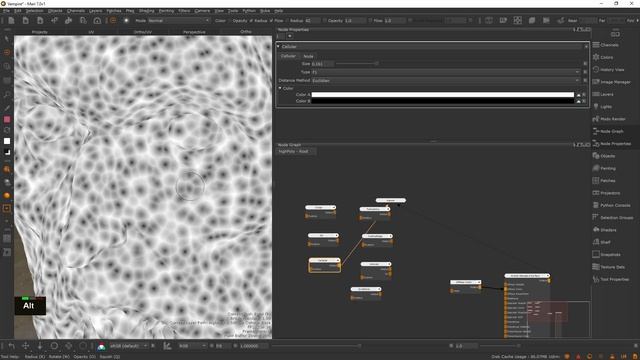Click the node graph breadcrumb tab
The height and width of the screenshot is (360, 640).
[x=296, y=151]
